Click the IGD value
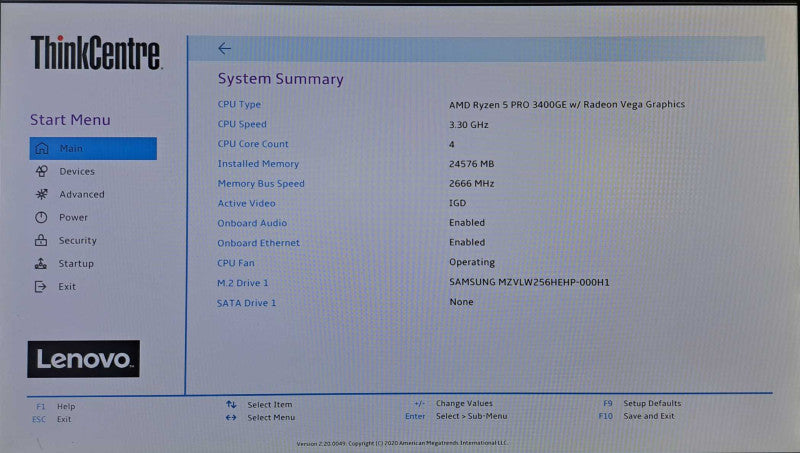800x453 pixels. tap(458, 203)
